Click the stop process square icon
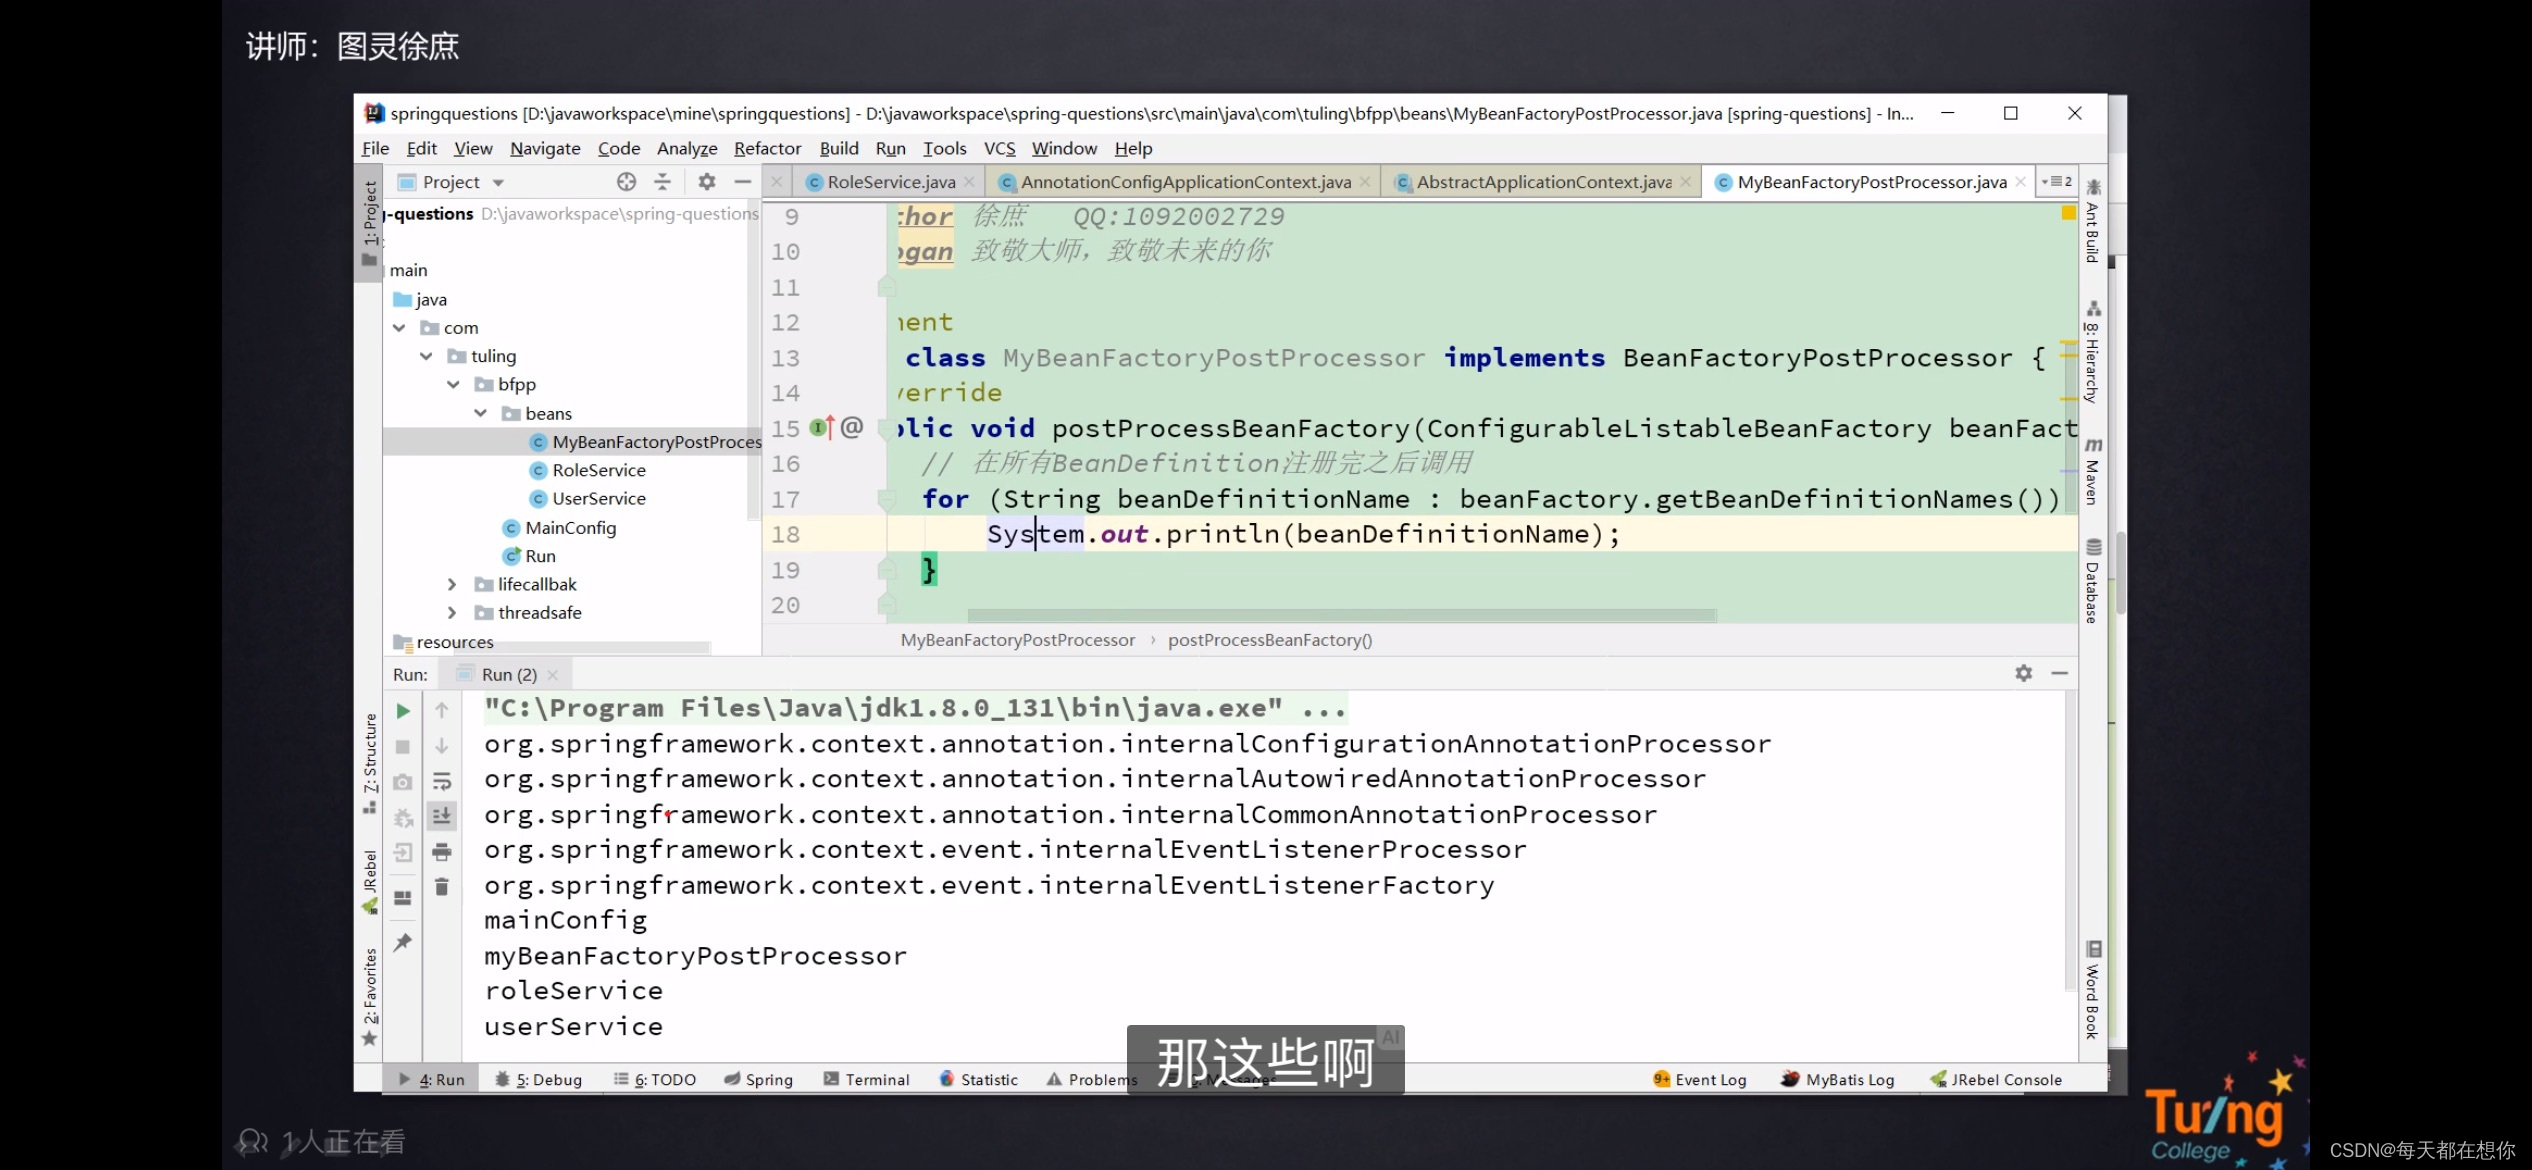The image size is (2532, 1170). (x=403, y=747)
